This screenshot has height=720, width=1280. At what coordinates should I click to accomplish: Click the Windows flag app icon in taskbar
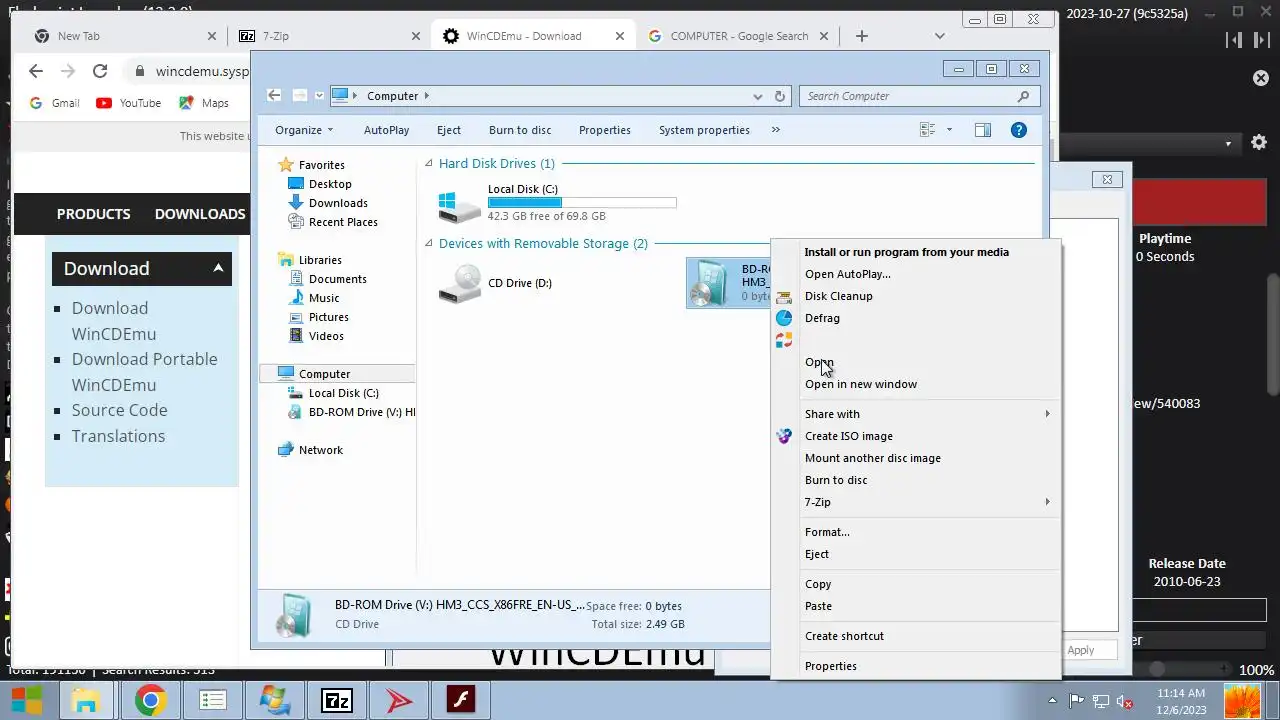coord(274,700)
